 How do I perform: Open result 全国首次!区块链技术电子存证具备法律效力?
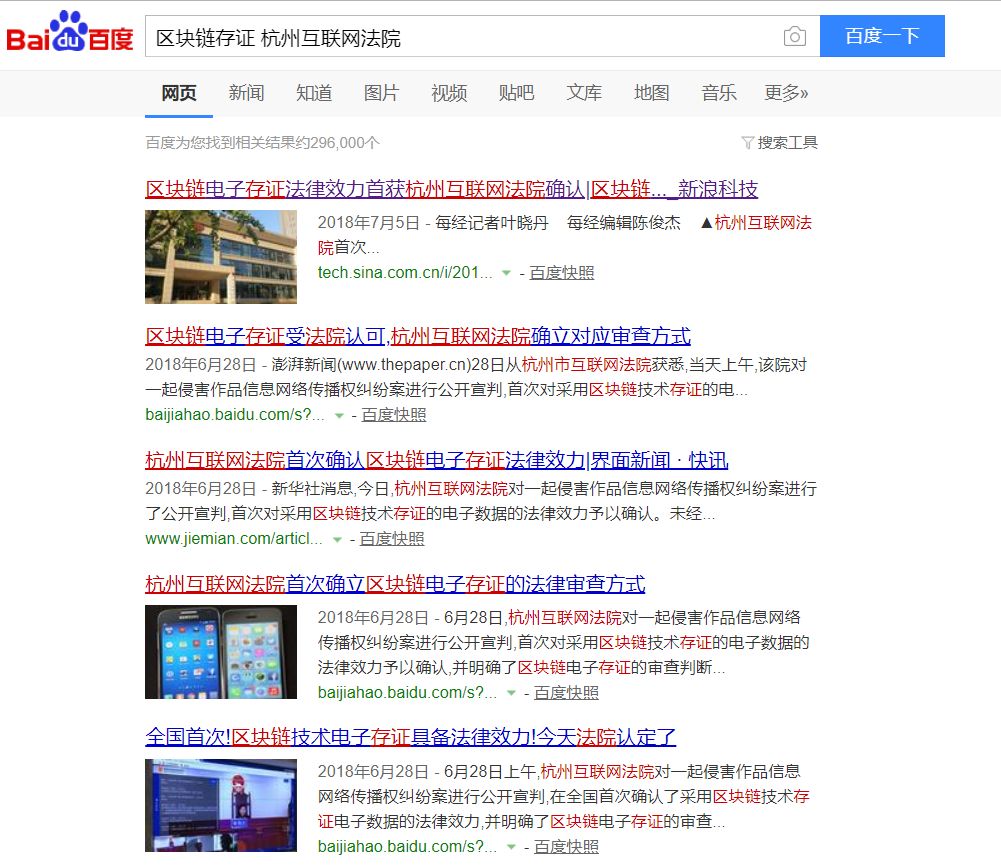pyautogui.click(x=410, y=737)
